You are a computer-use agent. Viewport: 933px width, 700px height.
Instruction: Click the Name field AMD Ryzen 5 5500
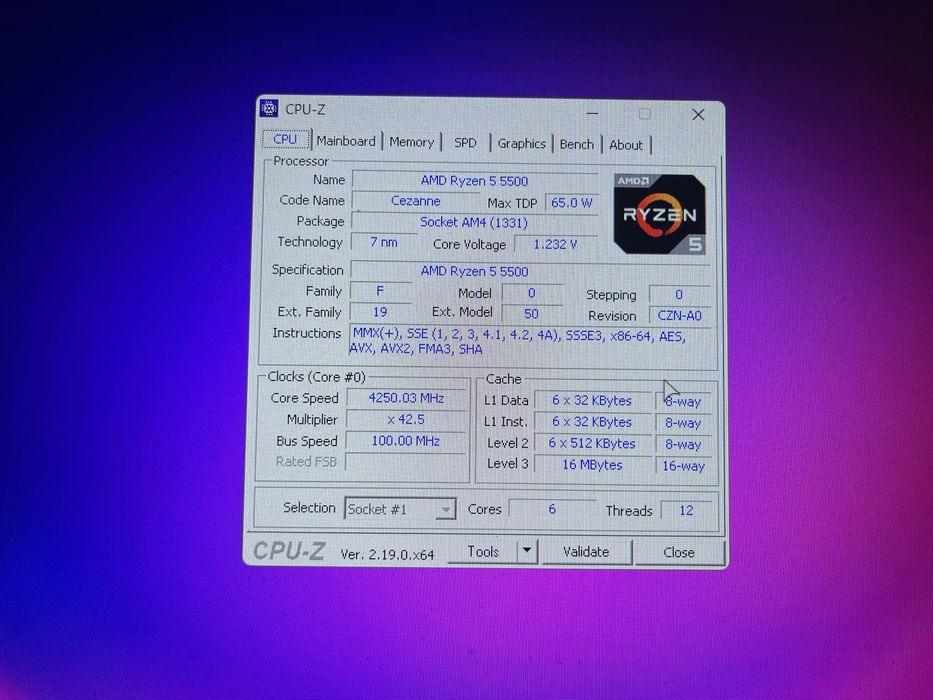pyautogui.click(x=474, y=180)
